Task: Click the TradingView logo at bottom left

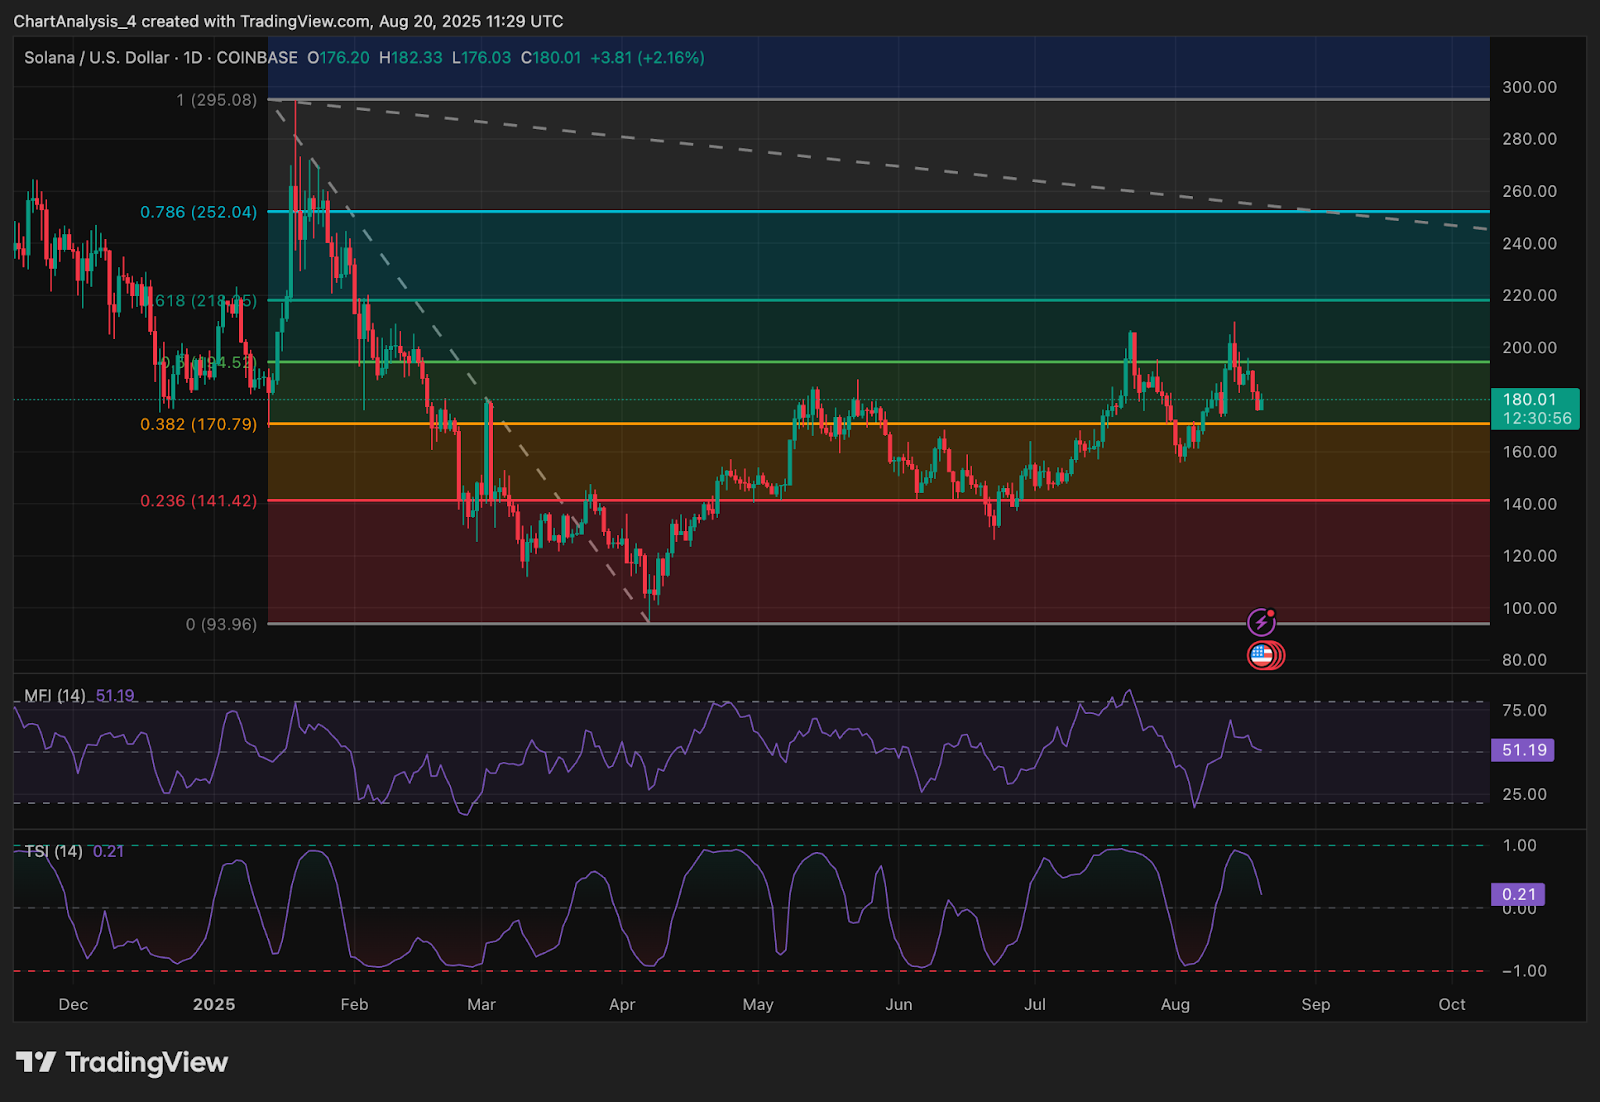Action: click(122, 1062)
